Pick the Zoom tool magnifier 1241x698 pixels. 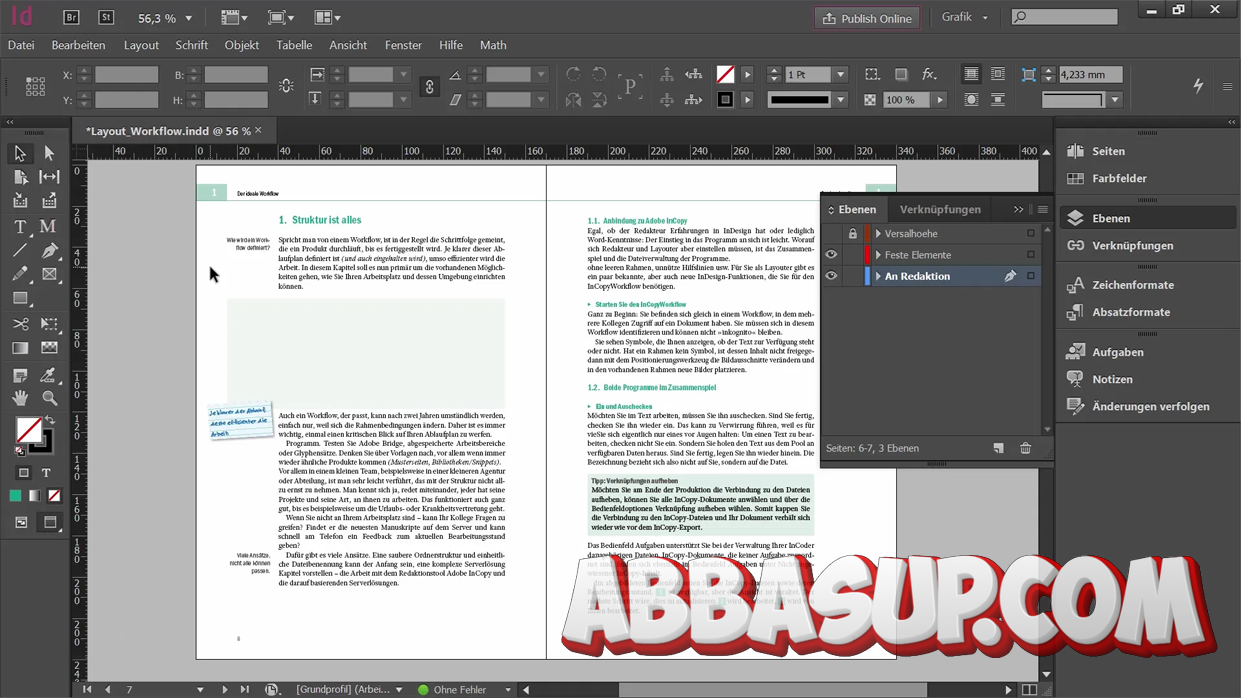point(49,398)
